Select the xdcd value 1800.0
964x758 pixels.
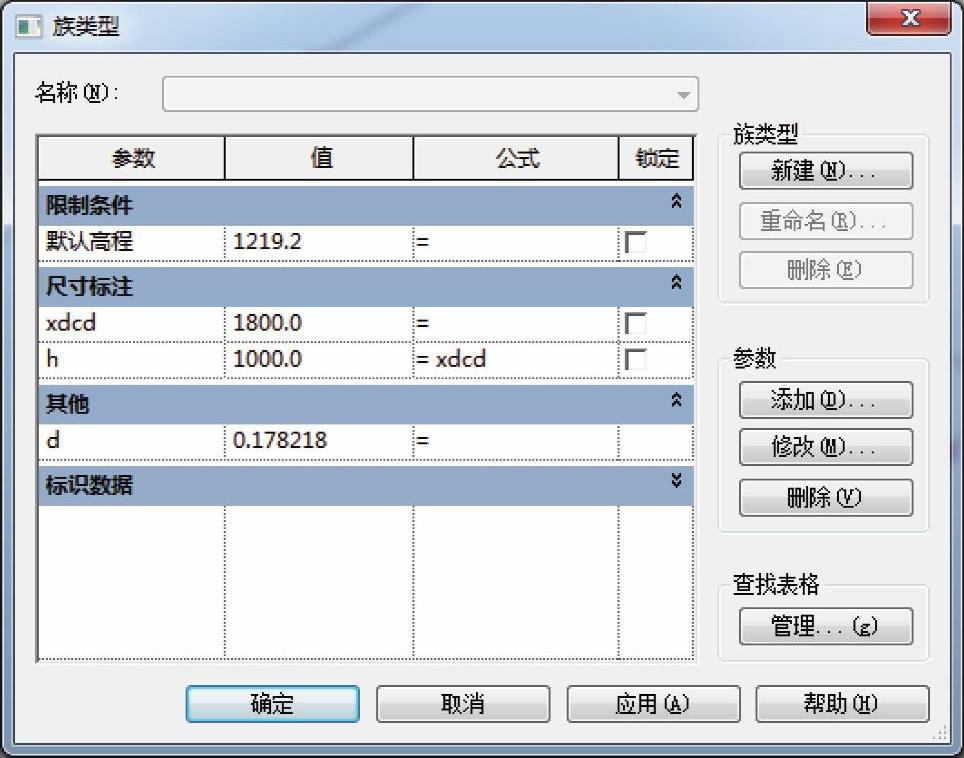(318, 323)
